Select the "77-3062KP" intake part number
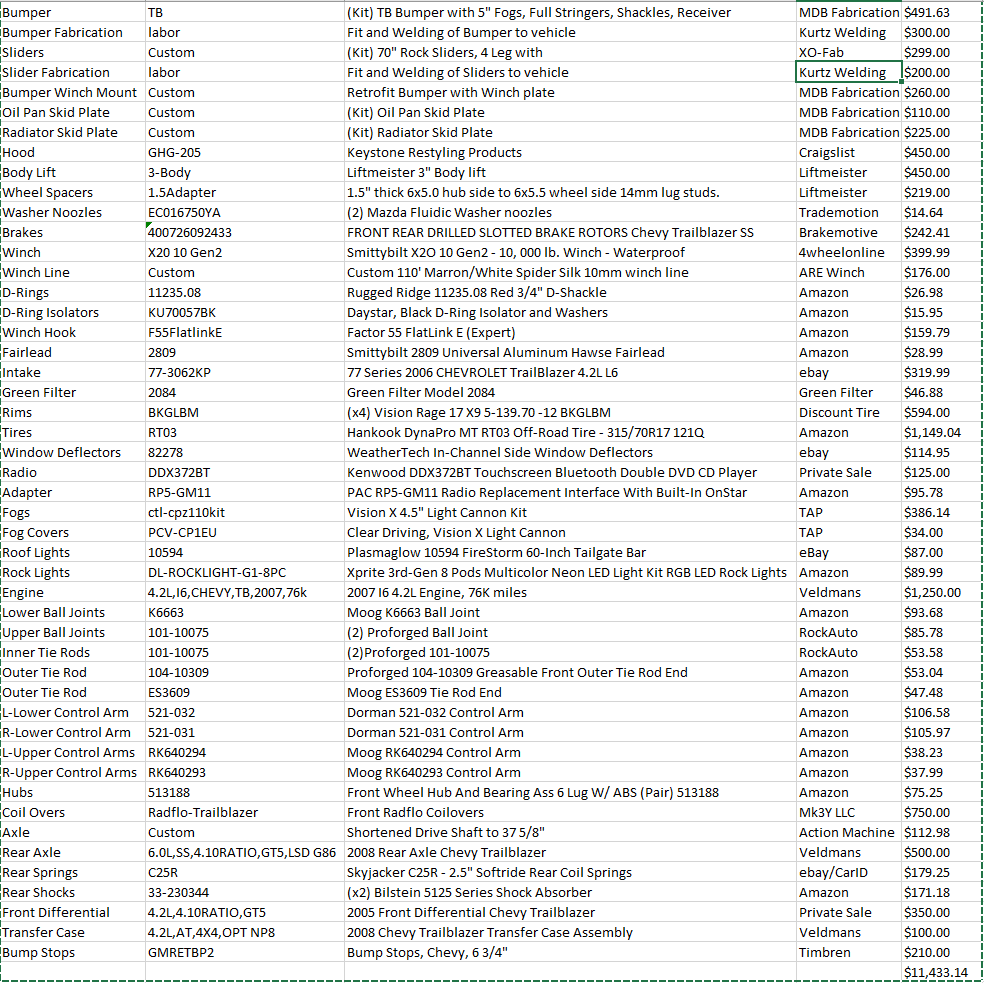The width and height of the screenshot is (984, 983). pos(245,372)
